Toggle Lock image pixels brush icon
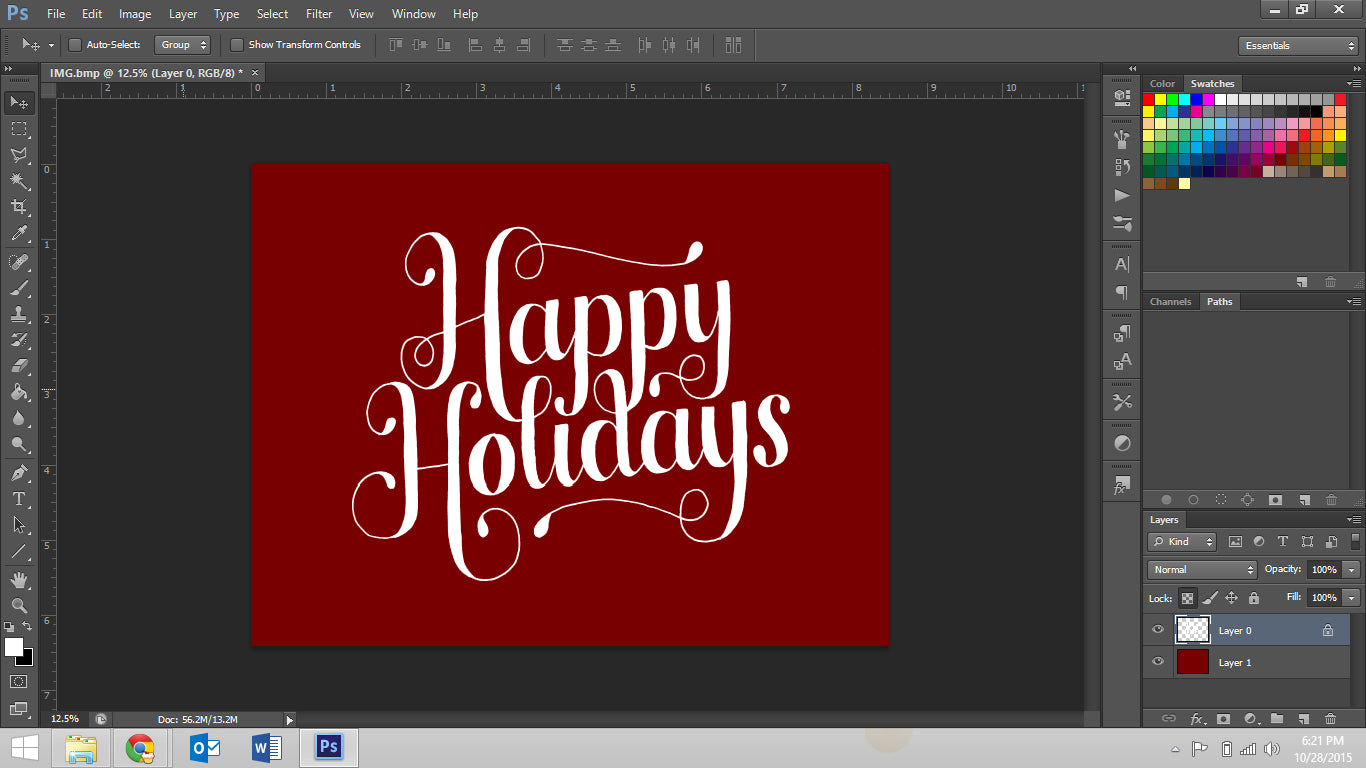This screenshot has height=768, width=1366. (x=1210, y=598)
